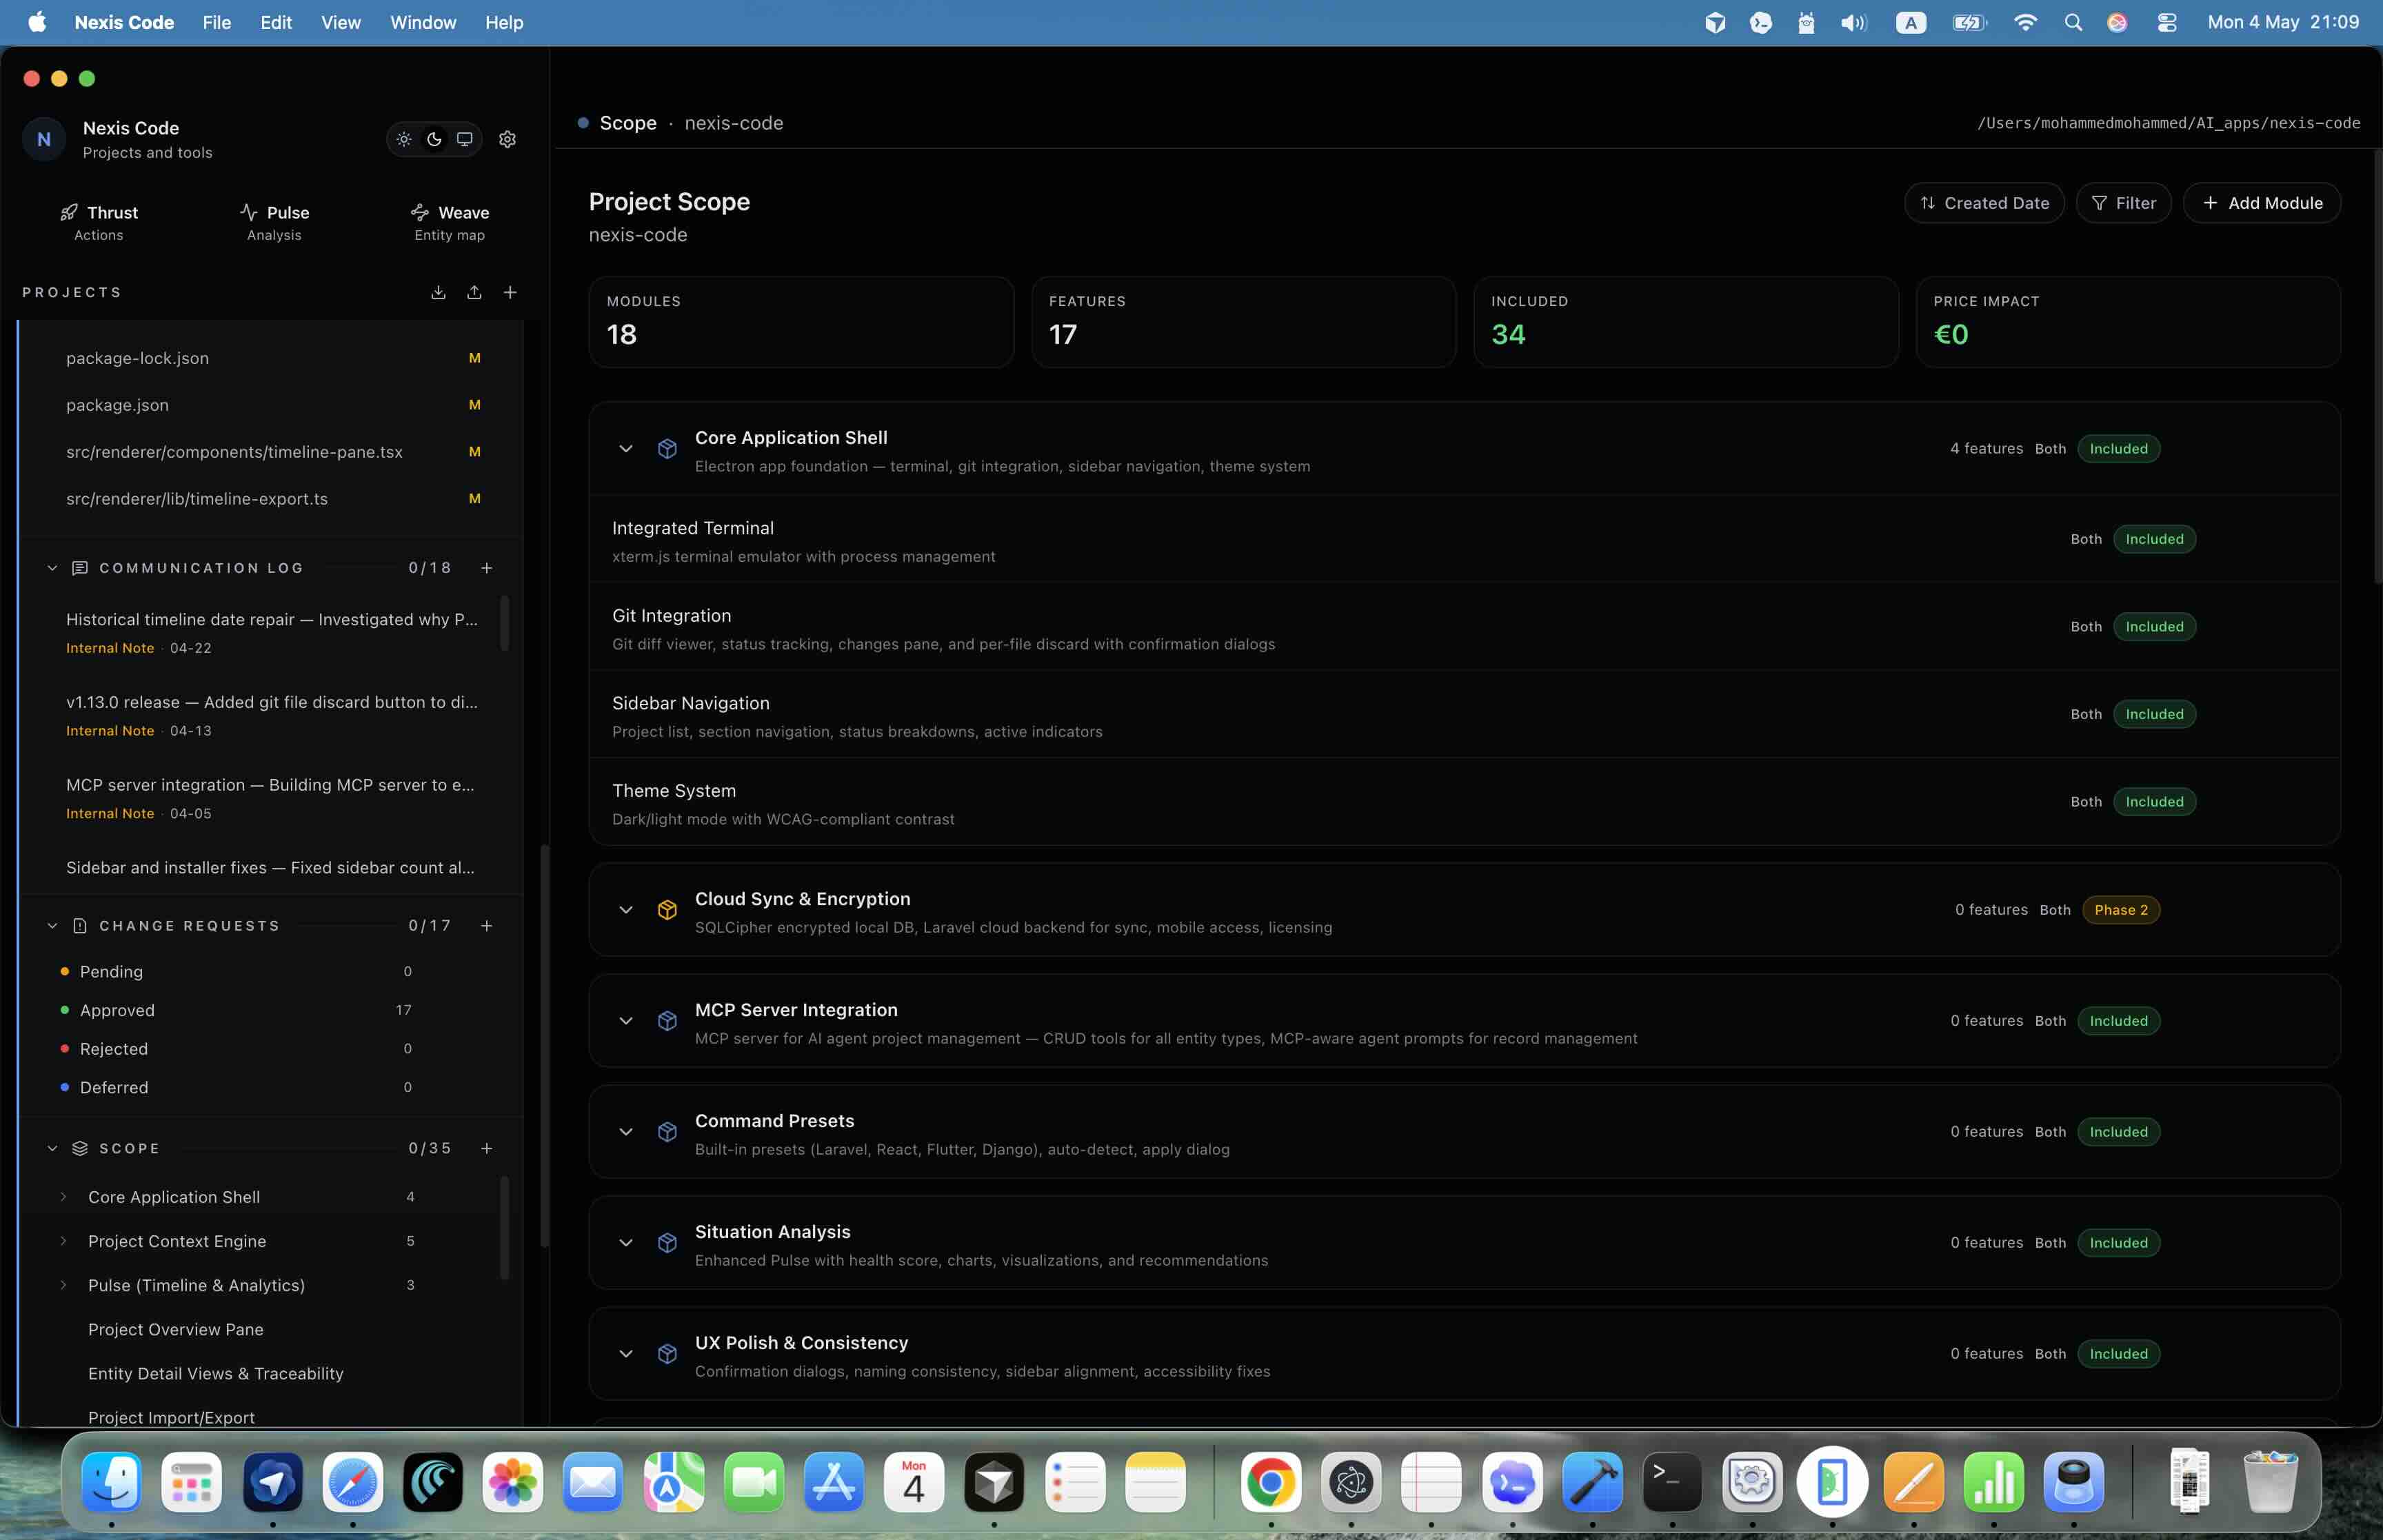Open Finder from the Dock

tap(111, 1481)
